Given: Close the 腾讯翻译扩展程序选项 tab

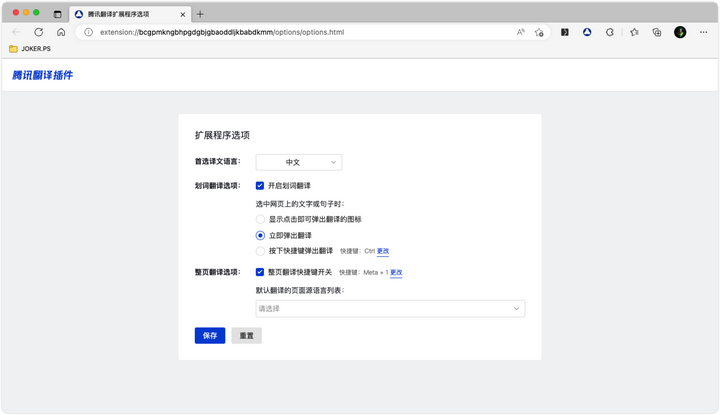Looking at the screenshot, I should pyautogui.click(x=183, y=14).
